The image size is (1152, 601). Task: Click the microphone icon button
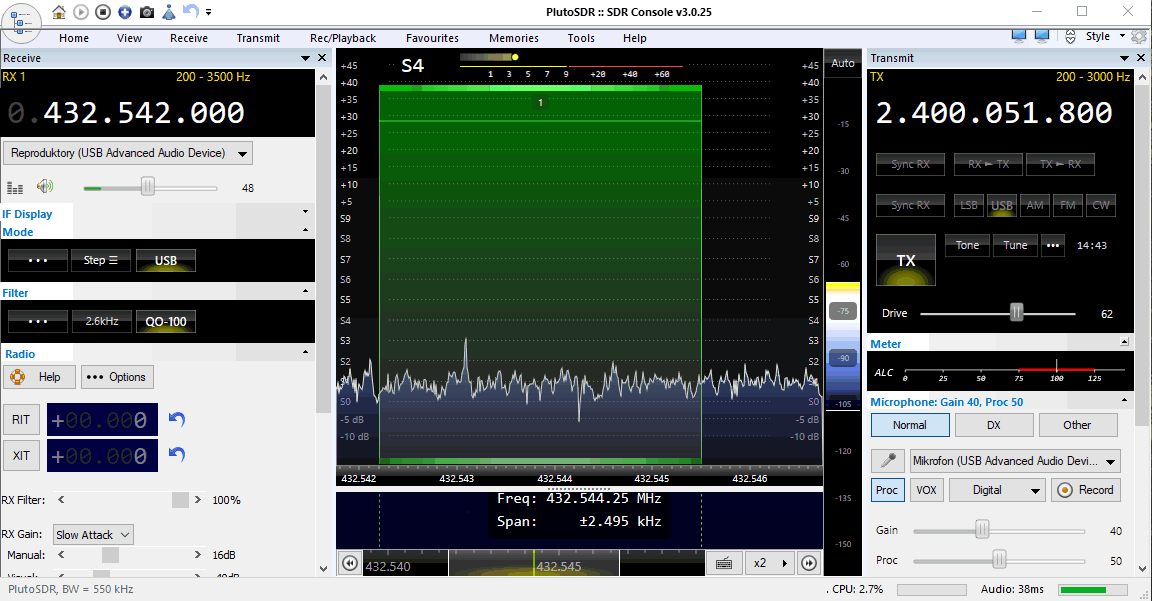coord(886,461)
